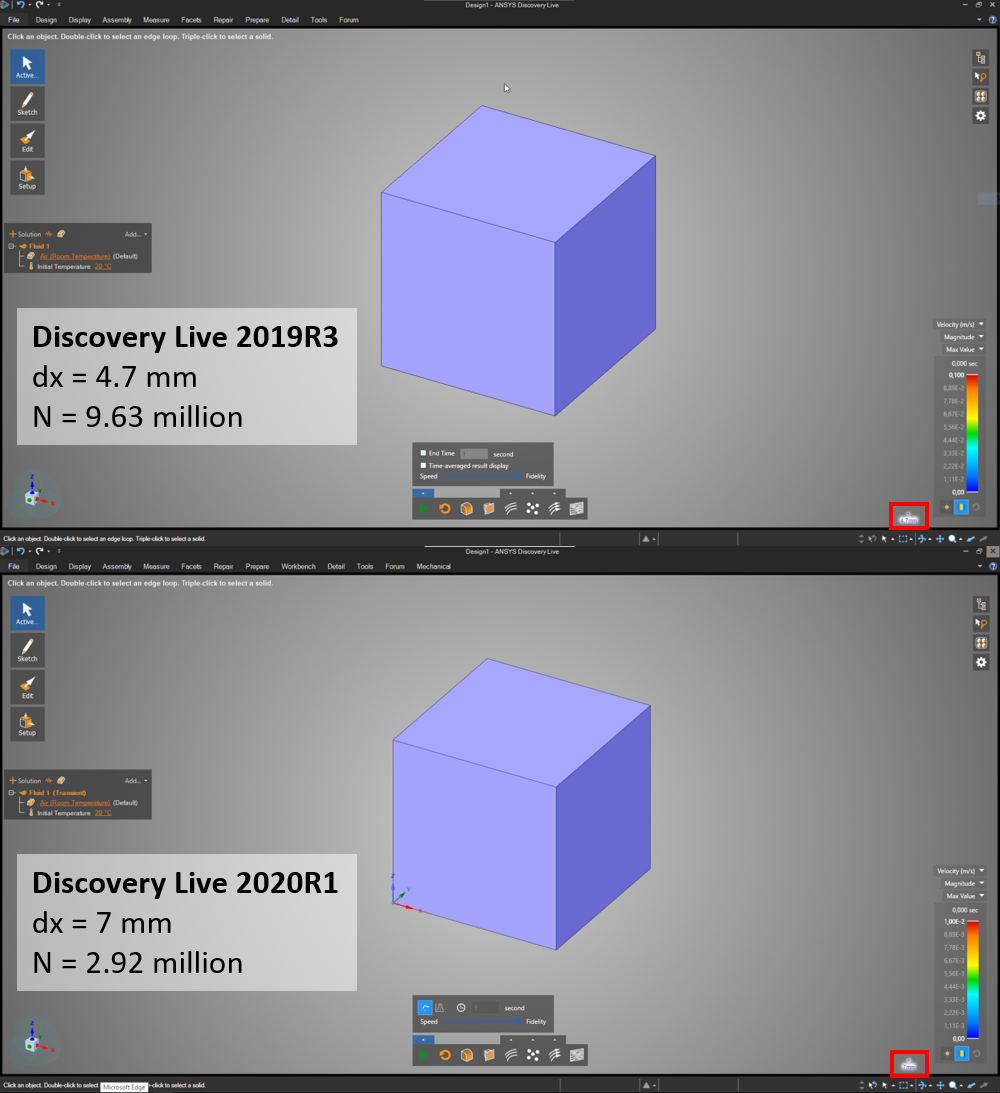This screenshot has width=1000, height=1093.
Task: Toggle the color-bar legend button in bottom window
Action: [x=961, y=1054]
